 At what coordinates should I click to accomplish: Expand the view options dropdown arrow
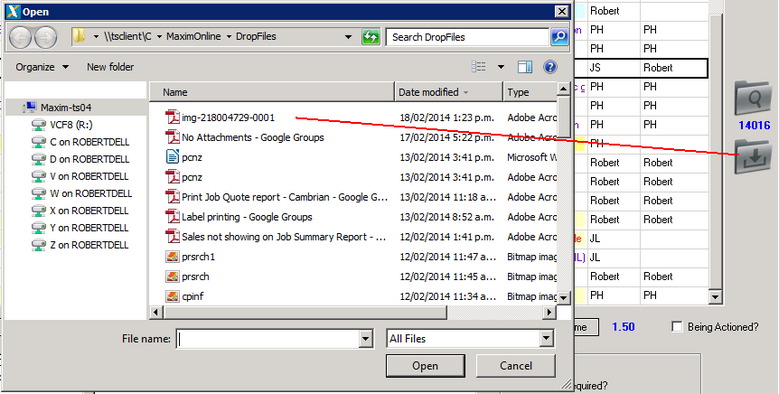tap(501, 67)
